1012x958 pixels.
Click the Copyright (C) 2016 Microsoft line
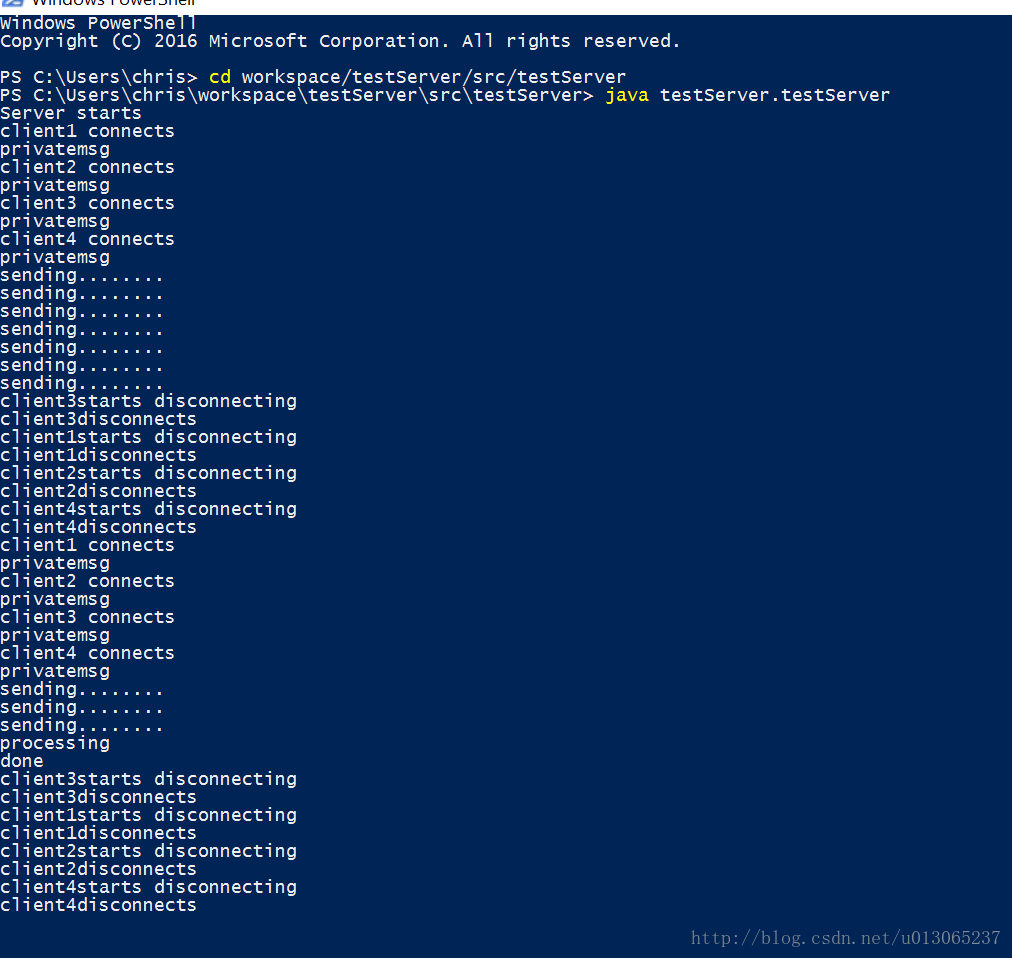pos(340,41)
